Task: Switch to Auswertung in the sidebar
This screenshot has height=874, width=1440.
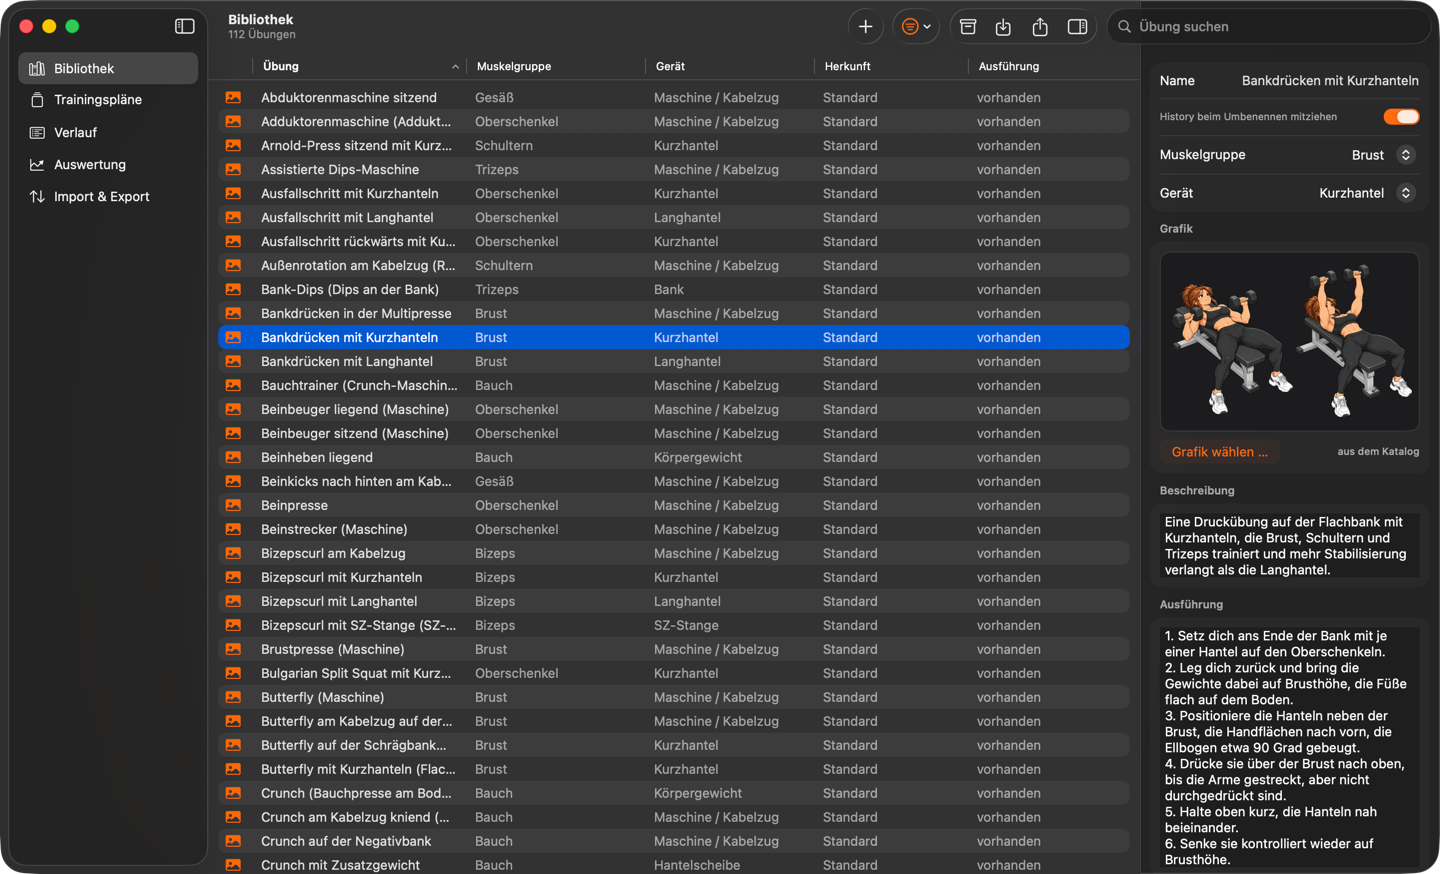Action: point(108,164)
